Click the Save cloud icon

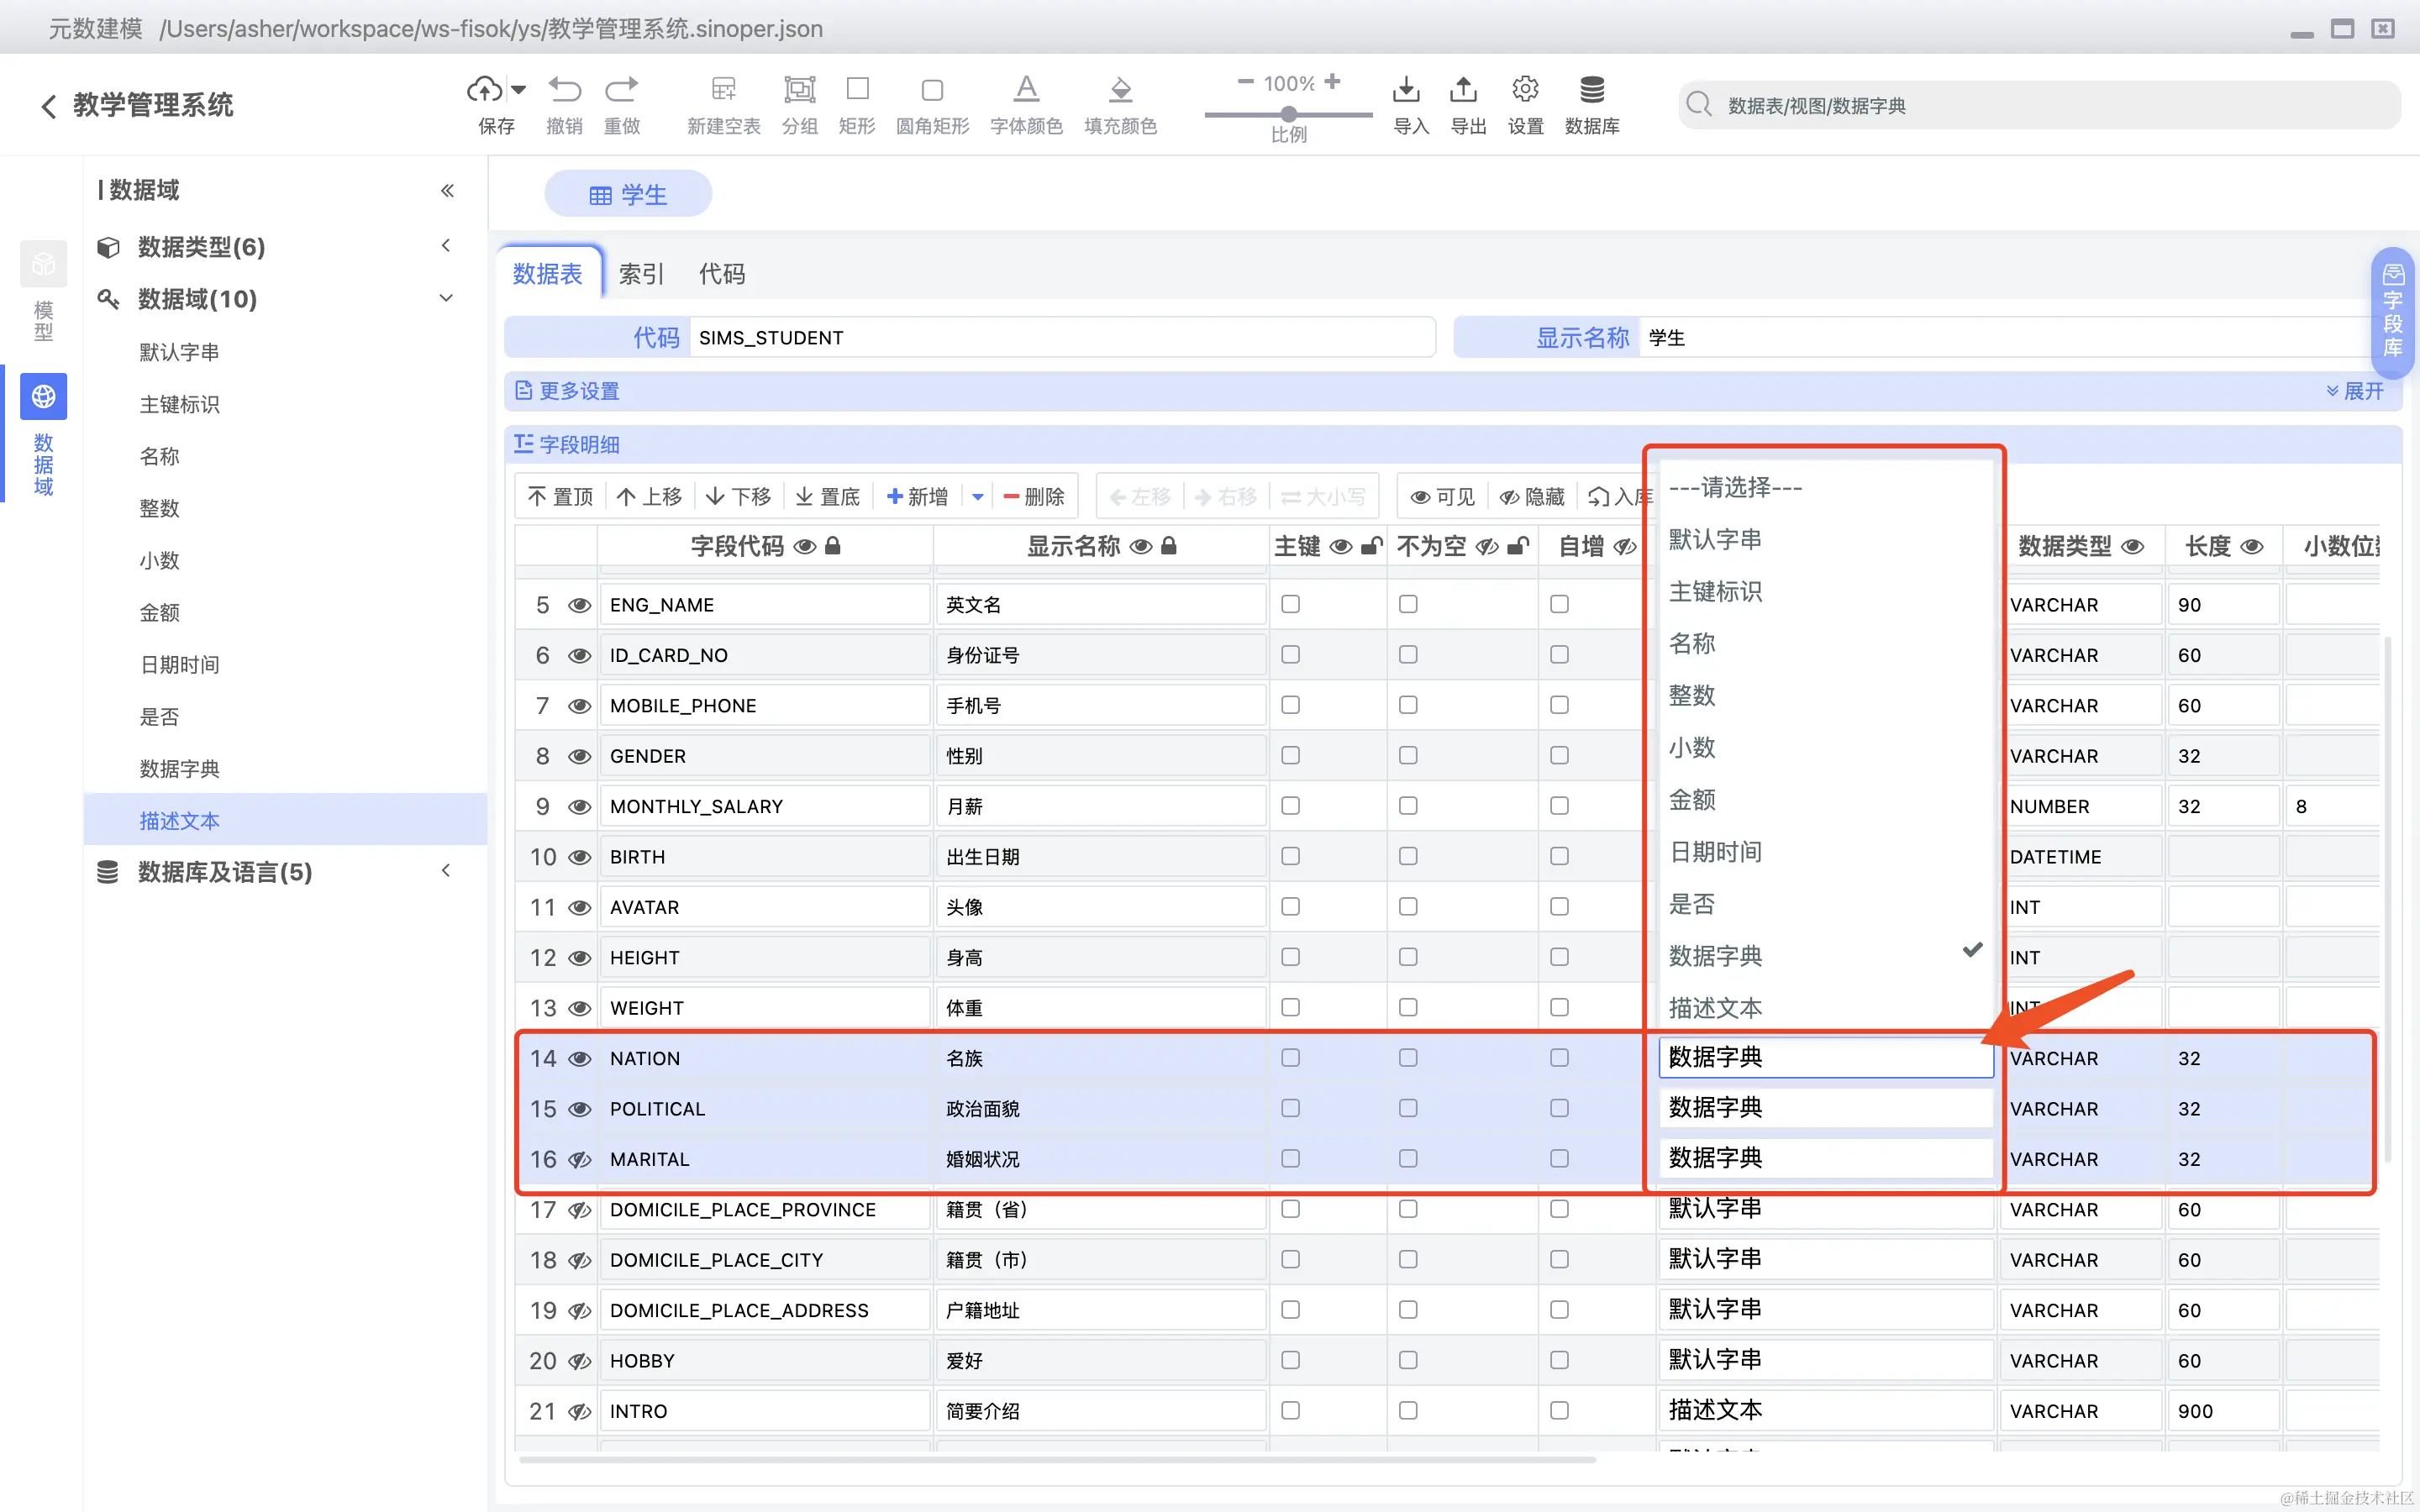pos(485,89)
